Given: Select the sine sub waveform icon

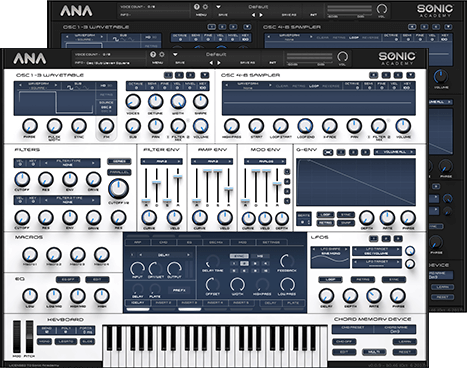Looking at the screenshot, I should click(70, 88).
